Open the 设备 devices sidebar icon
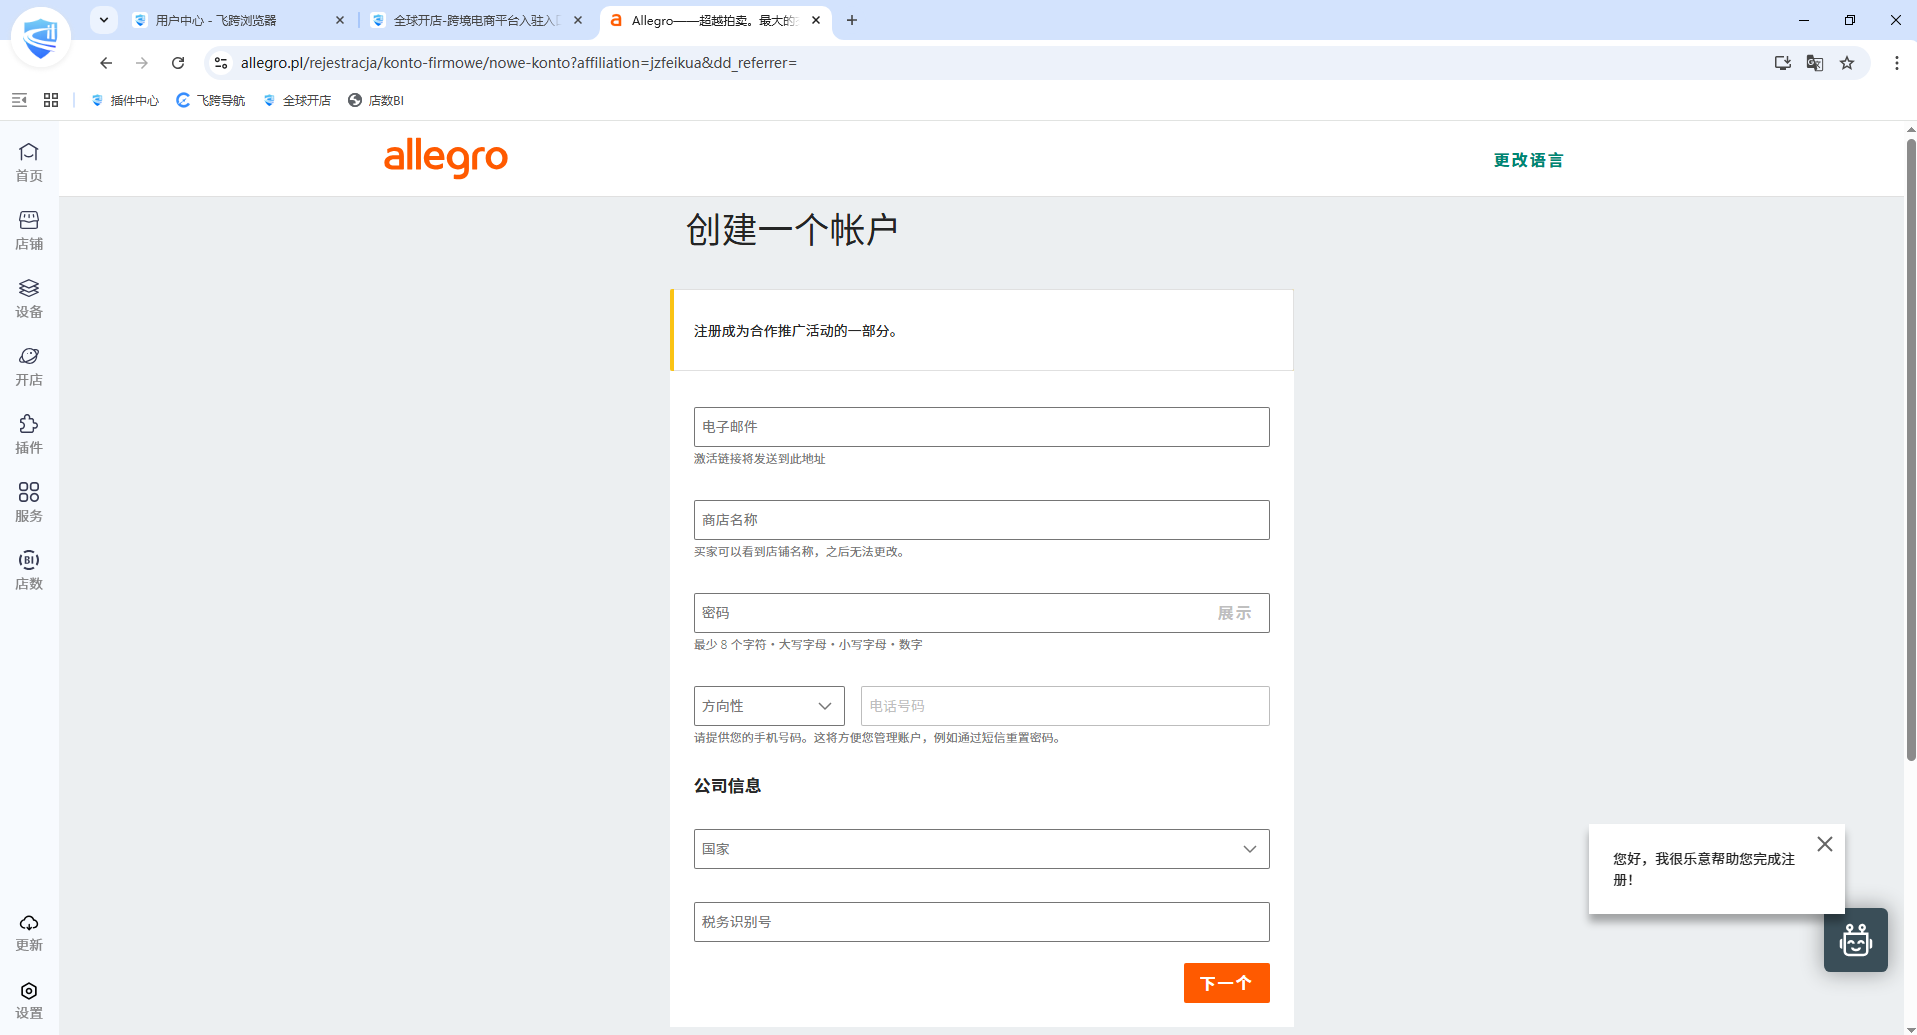Image resolution: width=1917 pixels, height=1035 pixels. coord(29,298)
